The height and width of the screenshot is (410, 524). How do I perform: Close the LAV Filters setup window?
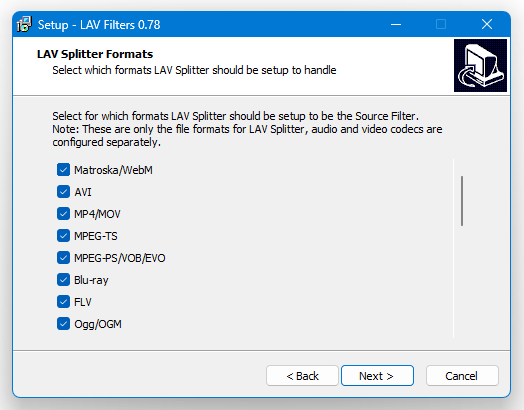pyautogui.click(x=487, y=24)
